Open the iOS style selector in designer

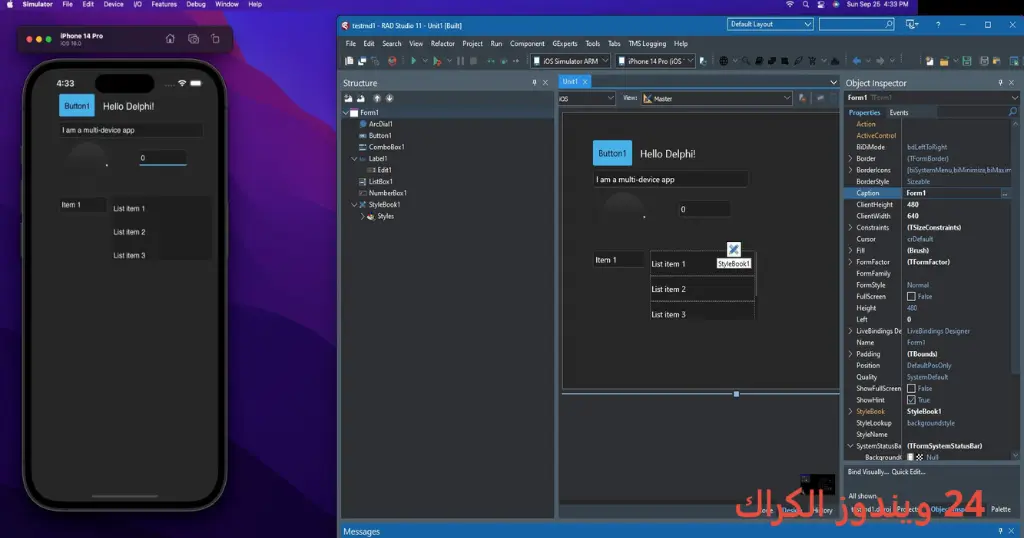[586, 99]
